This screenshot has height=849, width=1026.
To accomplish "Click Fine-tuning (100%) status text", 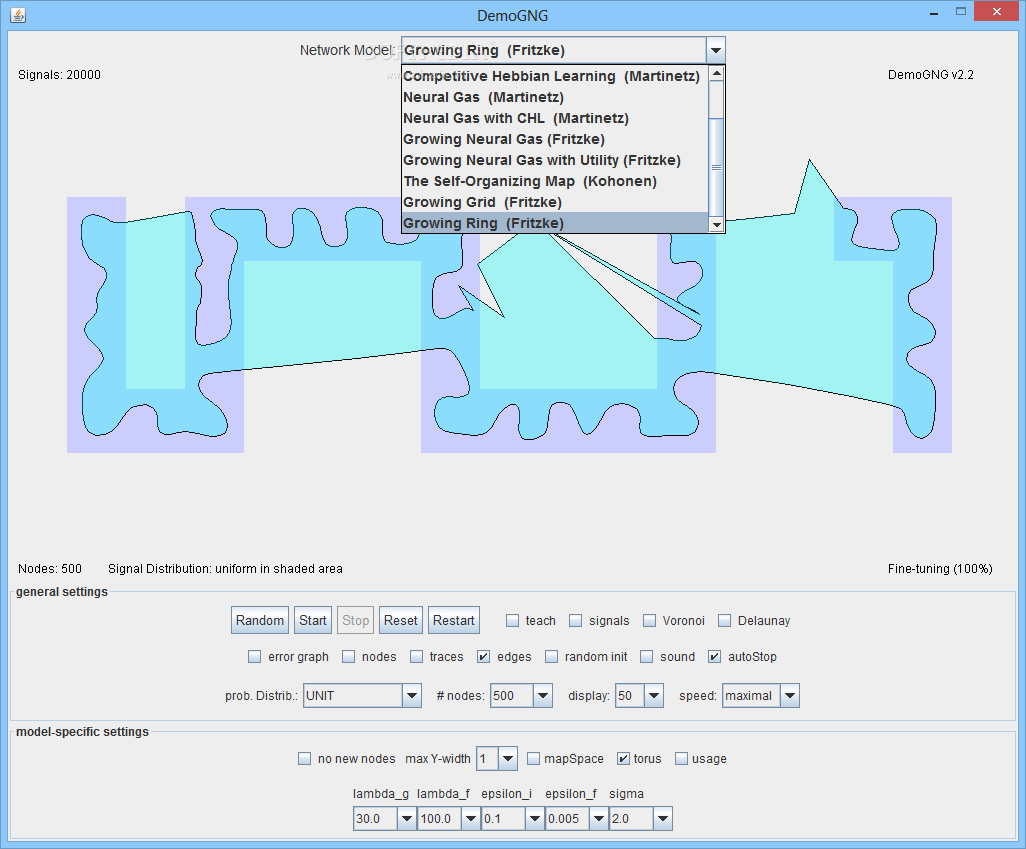I will coord(940,569).
